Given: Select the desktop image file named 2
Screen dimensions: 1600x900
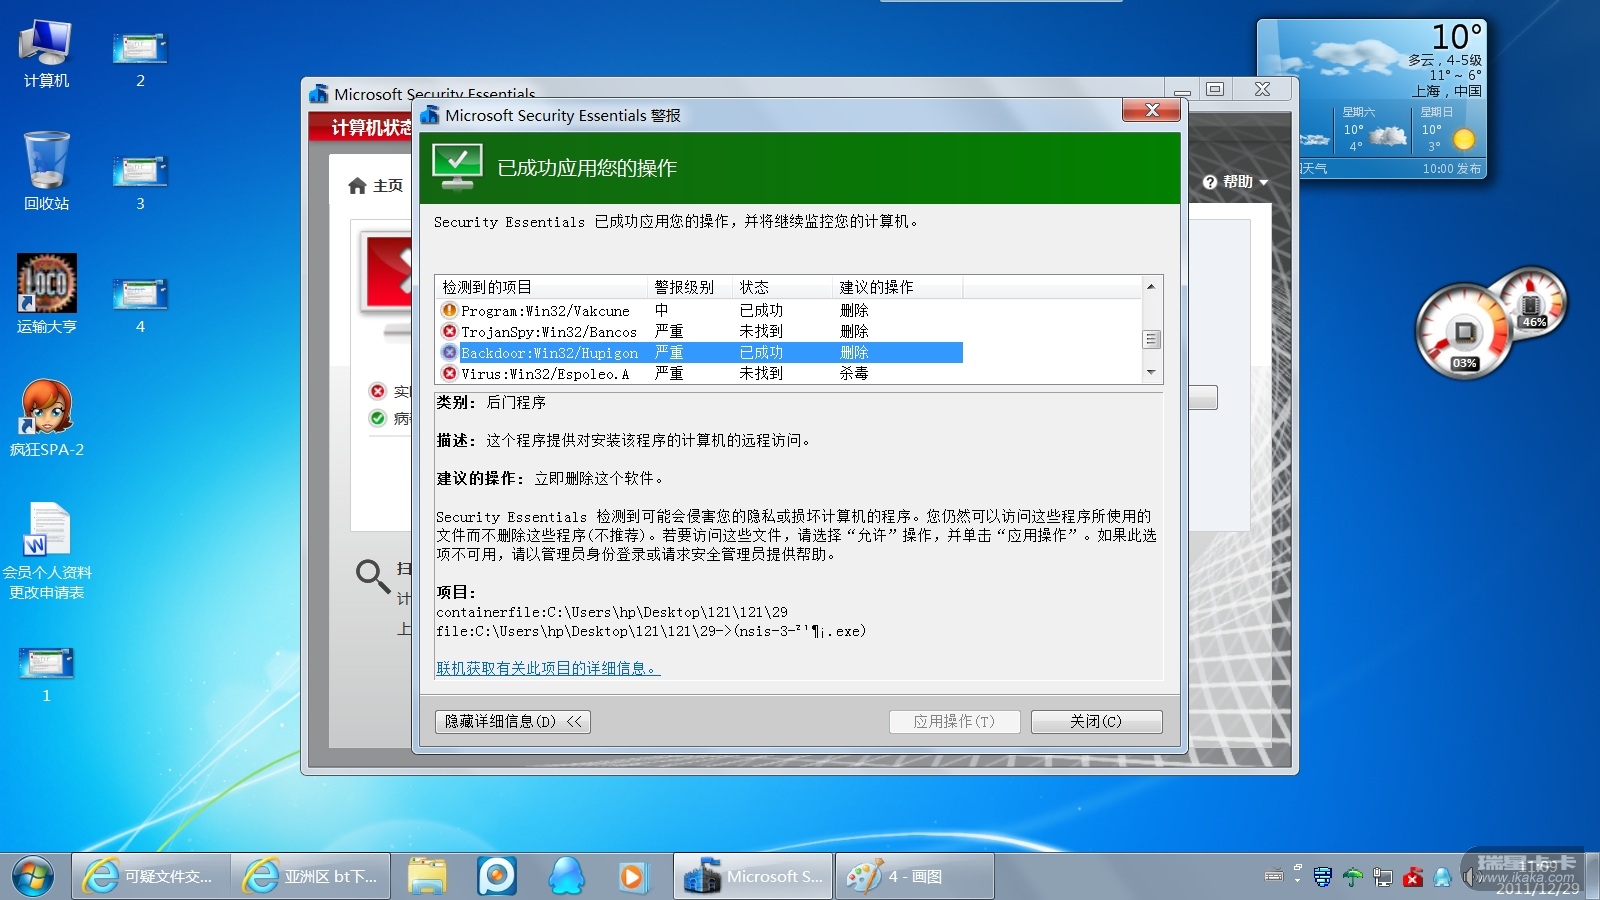Looking at the screenshot, I should pos(140,60).
